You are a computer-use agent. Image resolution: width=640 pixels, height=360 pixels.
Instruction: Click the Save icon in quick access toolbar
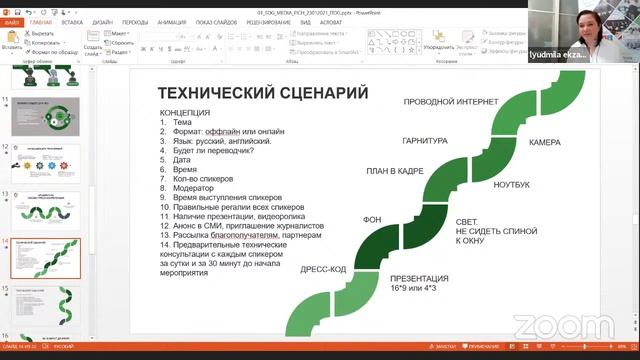coord(18,13)
